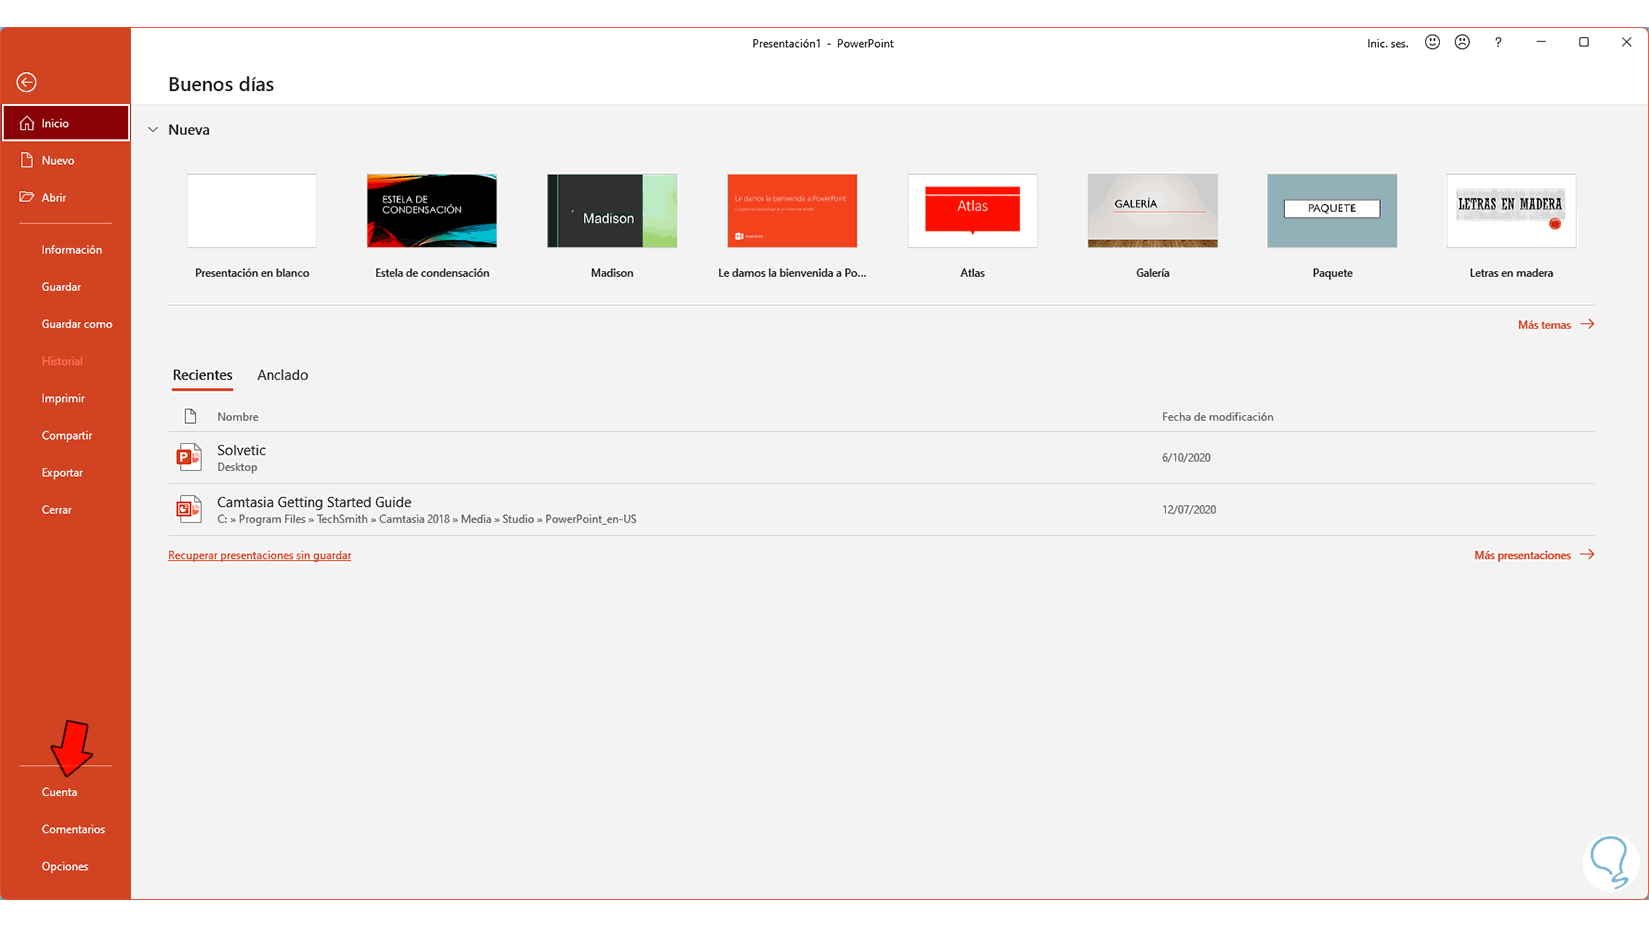Open the Cuenta page

59,792
